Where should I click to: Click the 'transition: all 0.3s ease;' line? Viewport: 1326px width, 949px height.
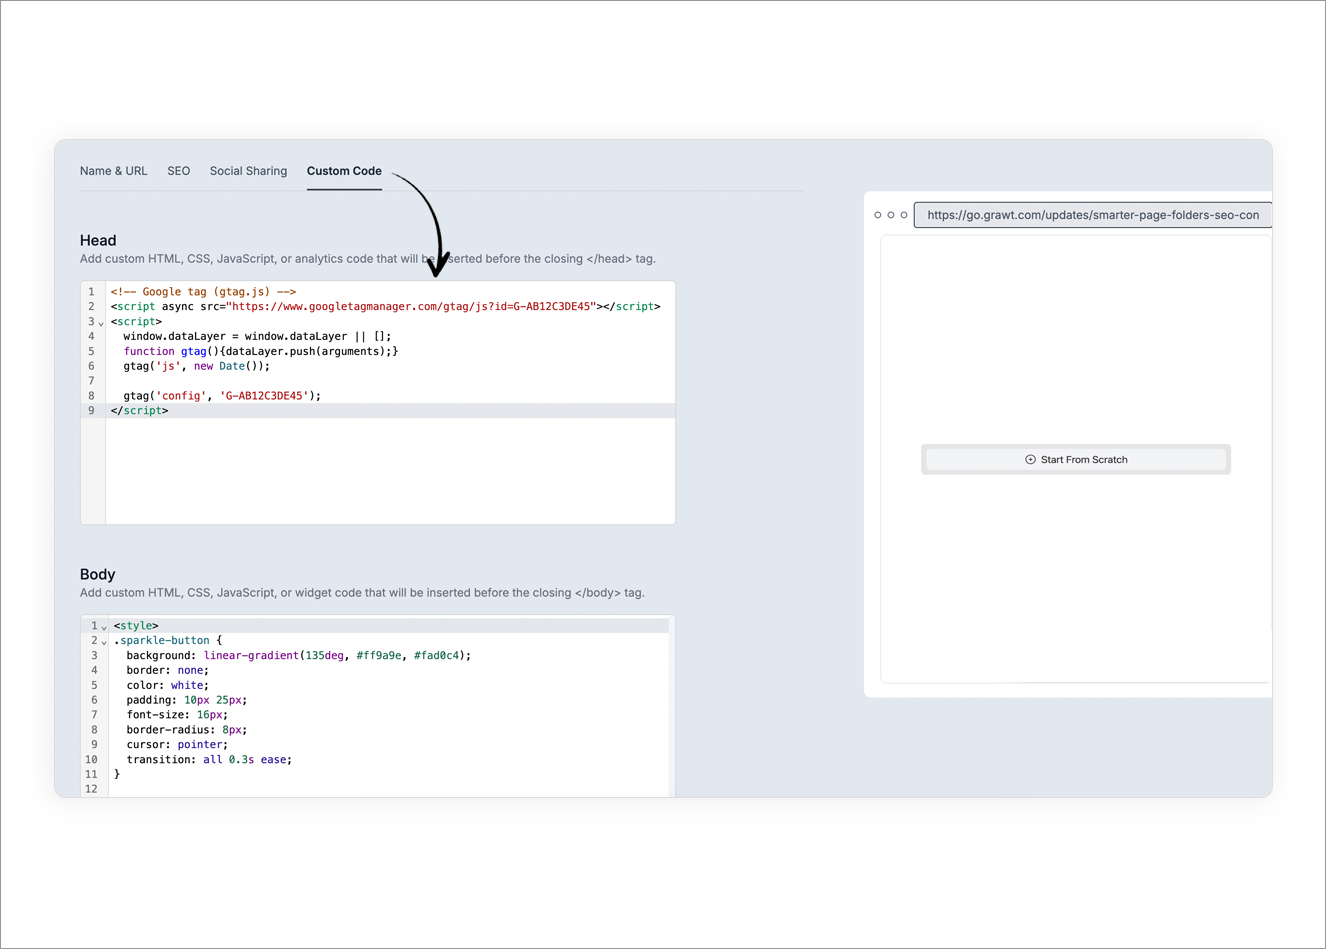[209, 759]
